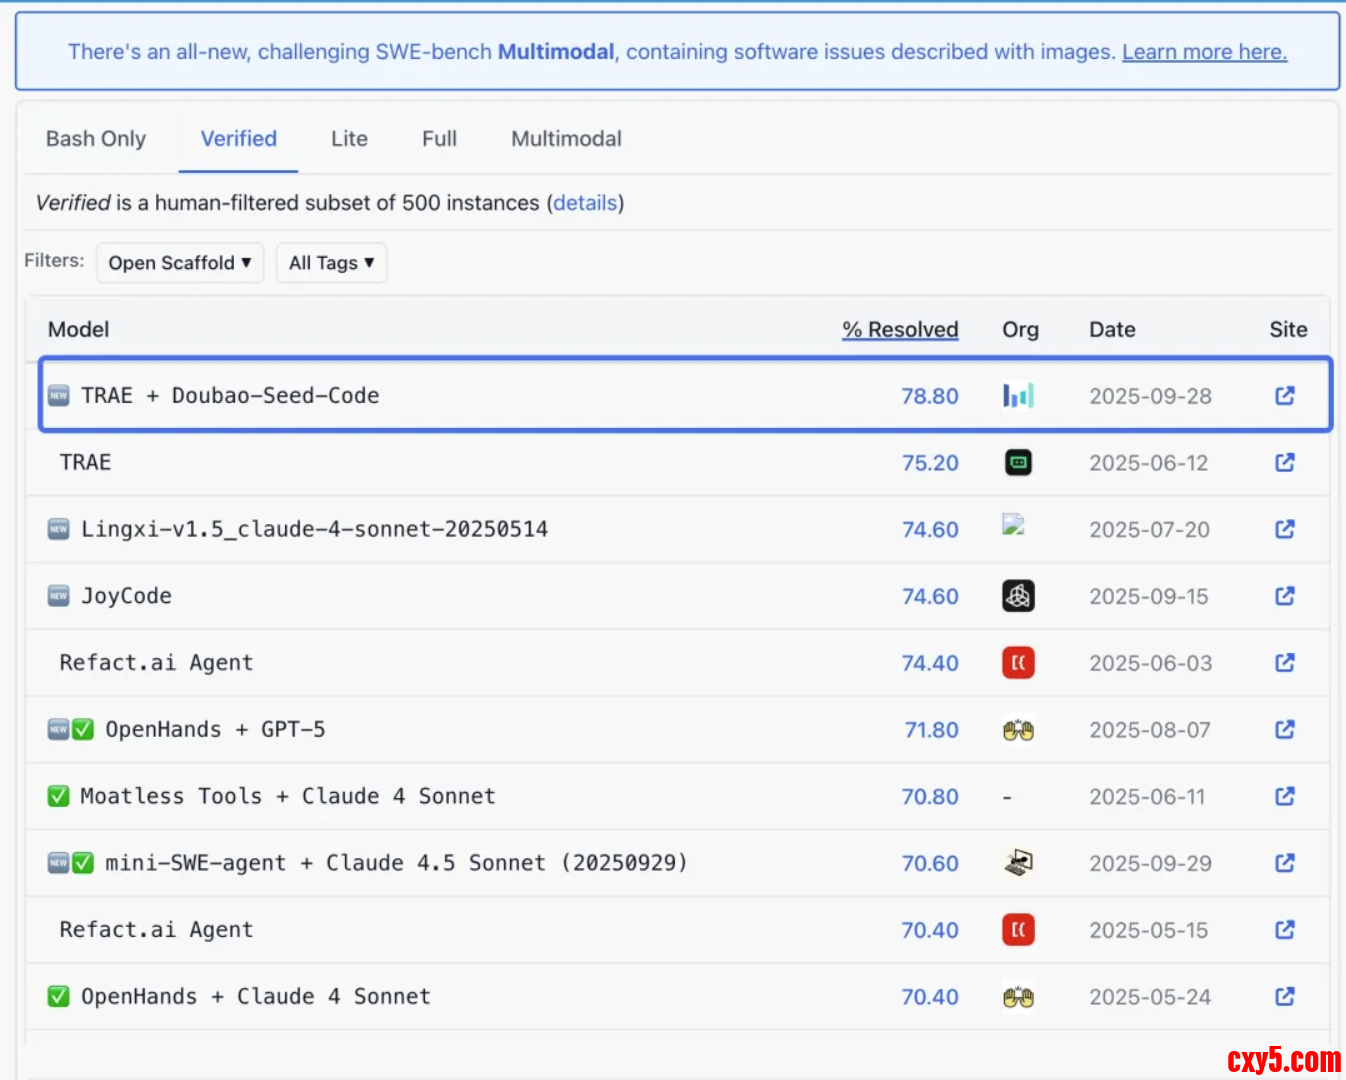Click the green checkmark beside Moatless Tools
The width and height of the screenshot is (1346, 1080).
pyautogui.click(x=59, y=796)
